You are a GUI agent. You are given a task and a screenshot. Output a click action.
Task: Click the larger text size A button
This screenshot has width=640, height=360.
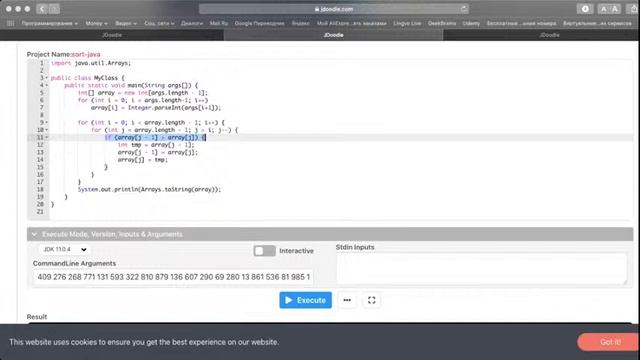click(x=615, y=9)
